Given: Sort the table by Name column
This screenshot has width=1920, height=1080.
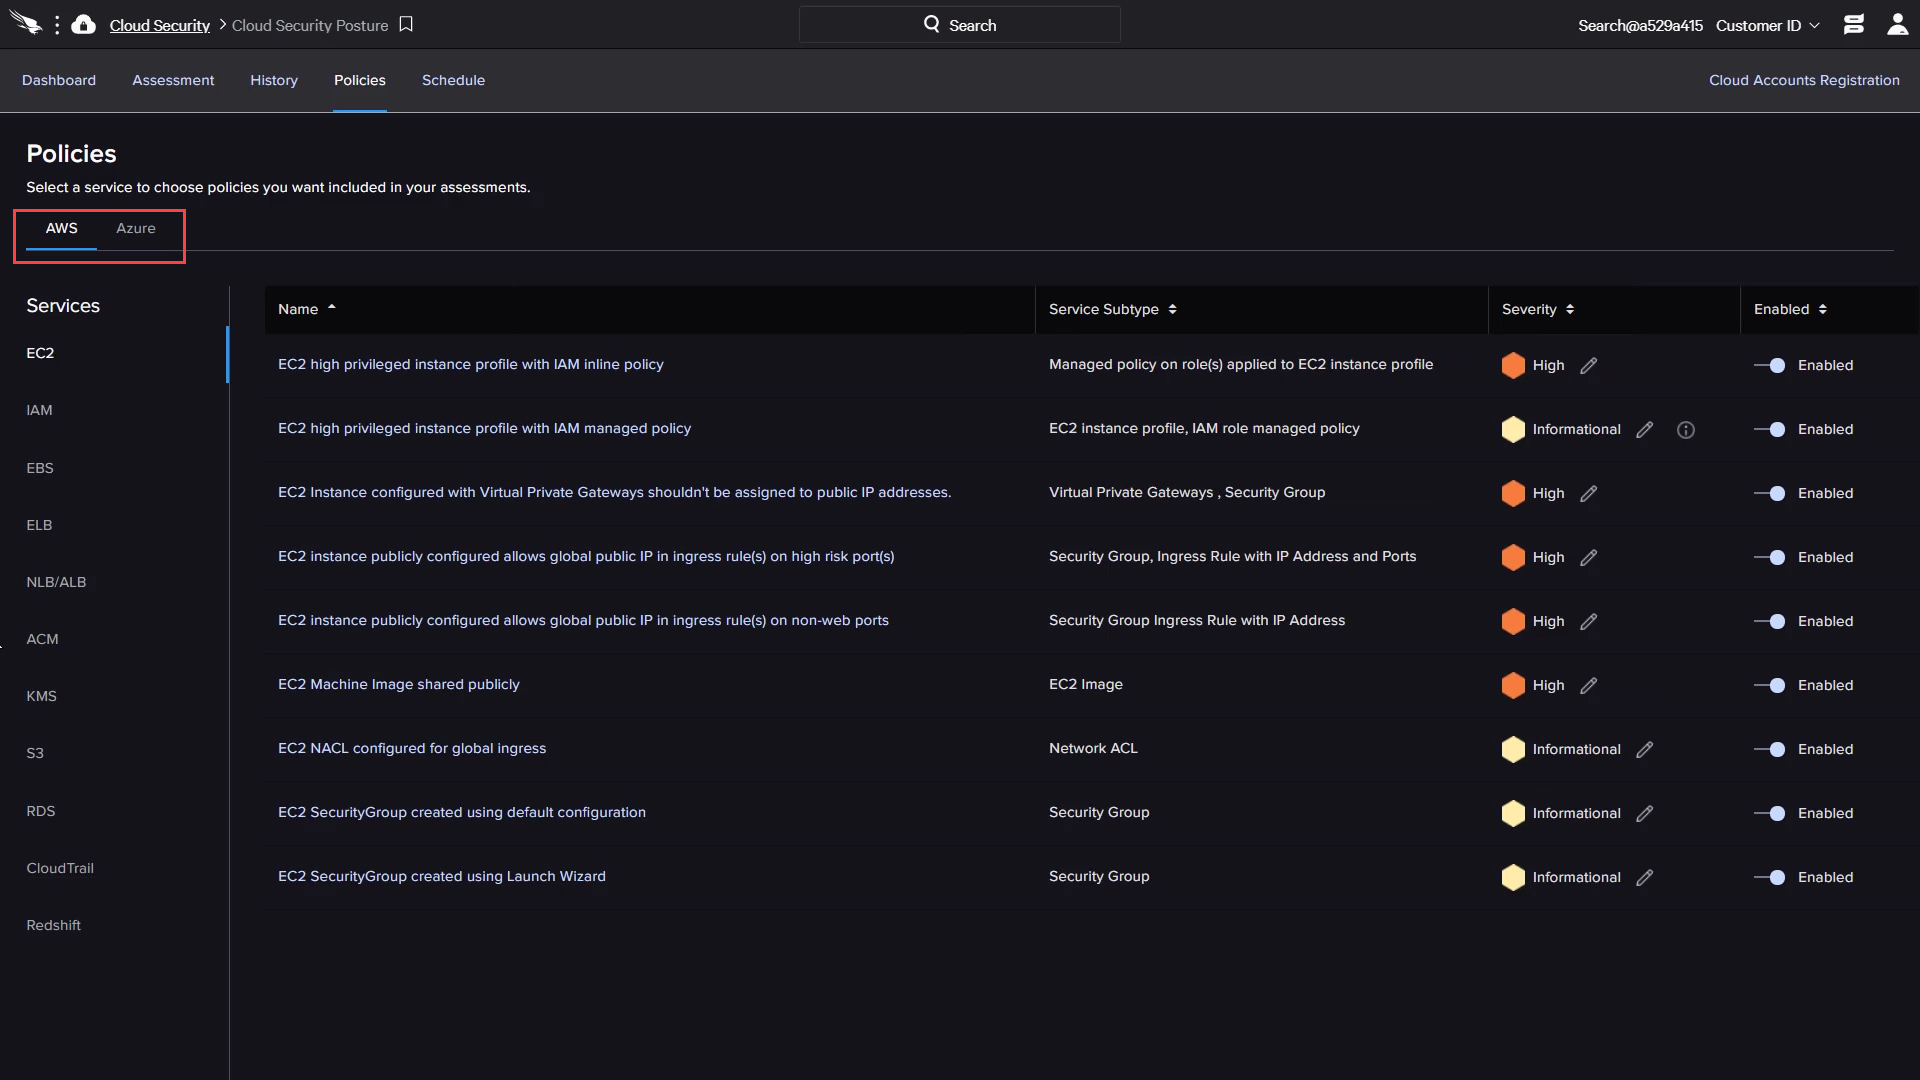Looking at the screenshot, I should coord(307,309).
